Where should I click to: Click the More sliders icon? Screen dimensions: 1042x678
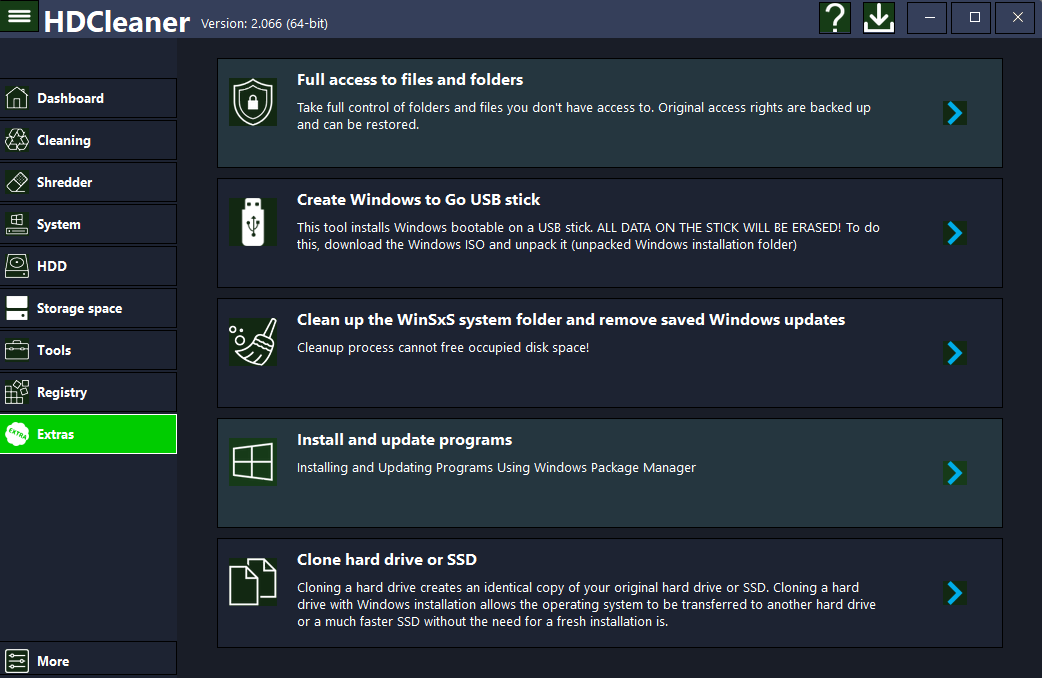(17, 661)
